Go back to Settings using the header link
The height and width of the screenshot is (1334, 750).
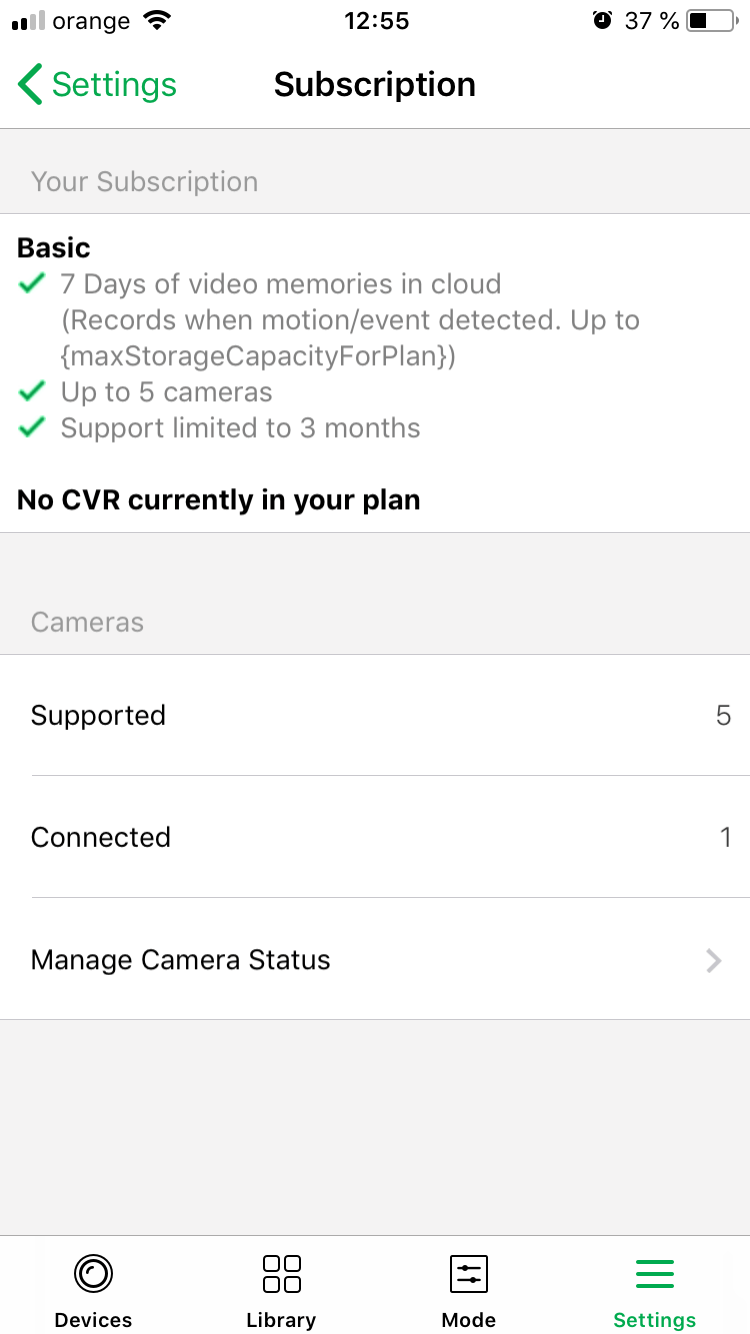click(x=114, y=85)
